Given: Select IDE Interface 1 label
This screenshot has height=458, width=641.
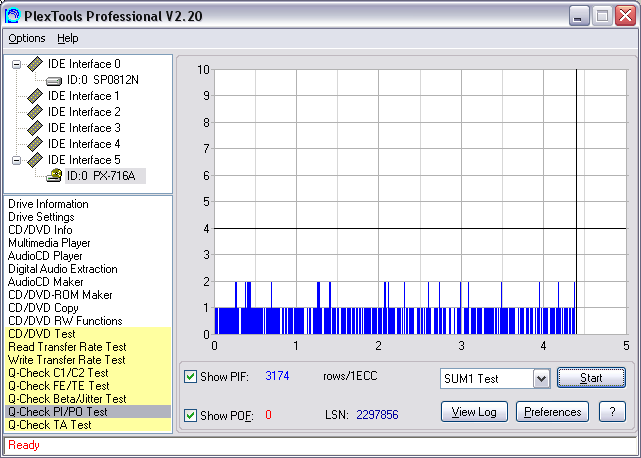Looking at the screenshot, I should 84,96.
